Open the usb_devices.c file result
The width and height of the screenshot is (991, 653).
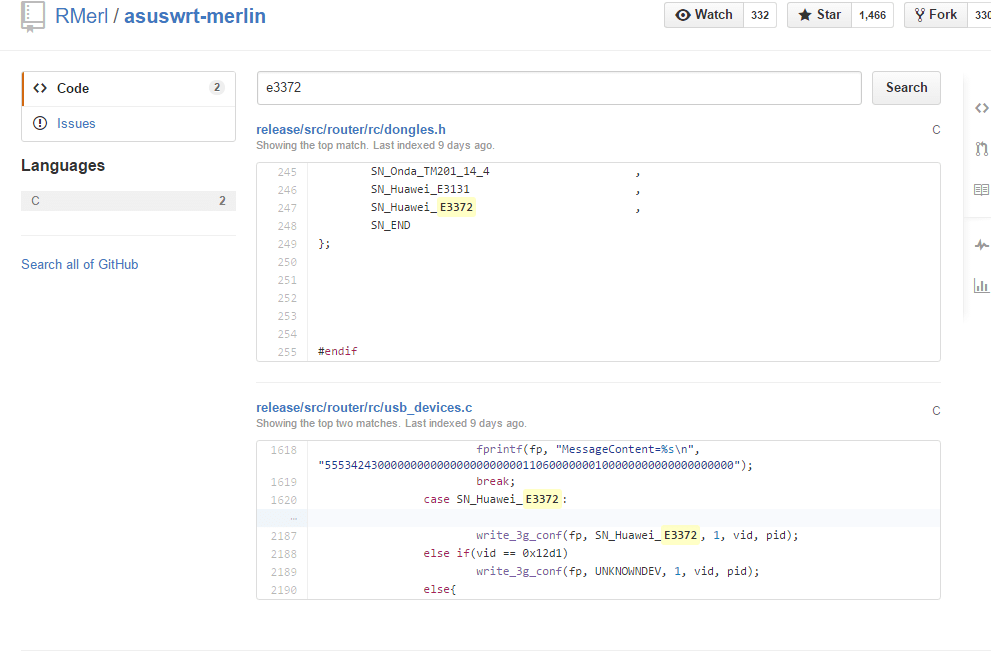click(x=364, y=408)
